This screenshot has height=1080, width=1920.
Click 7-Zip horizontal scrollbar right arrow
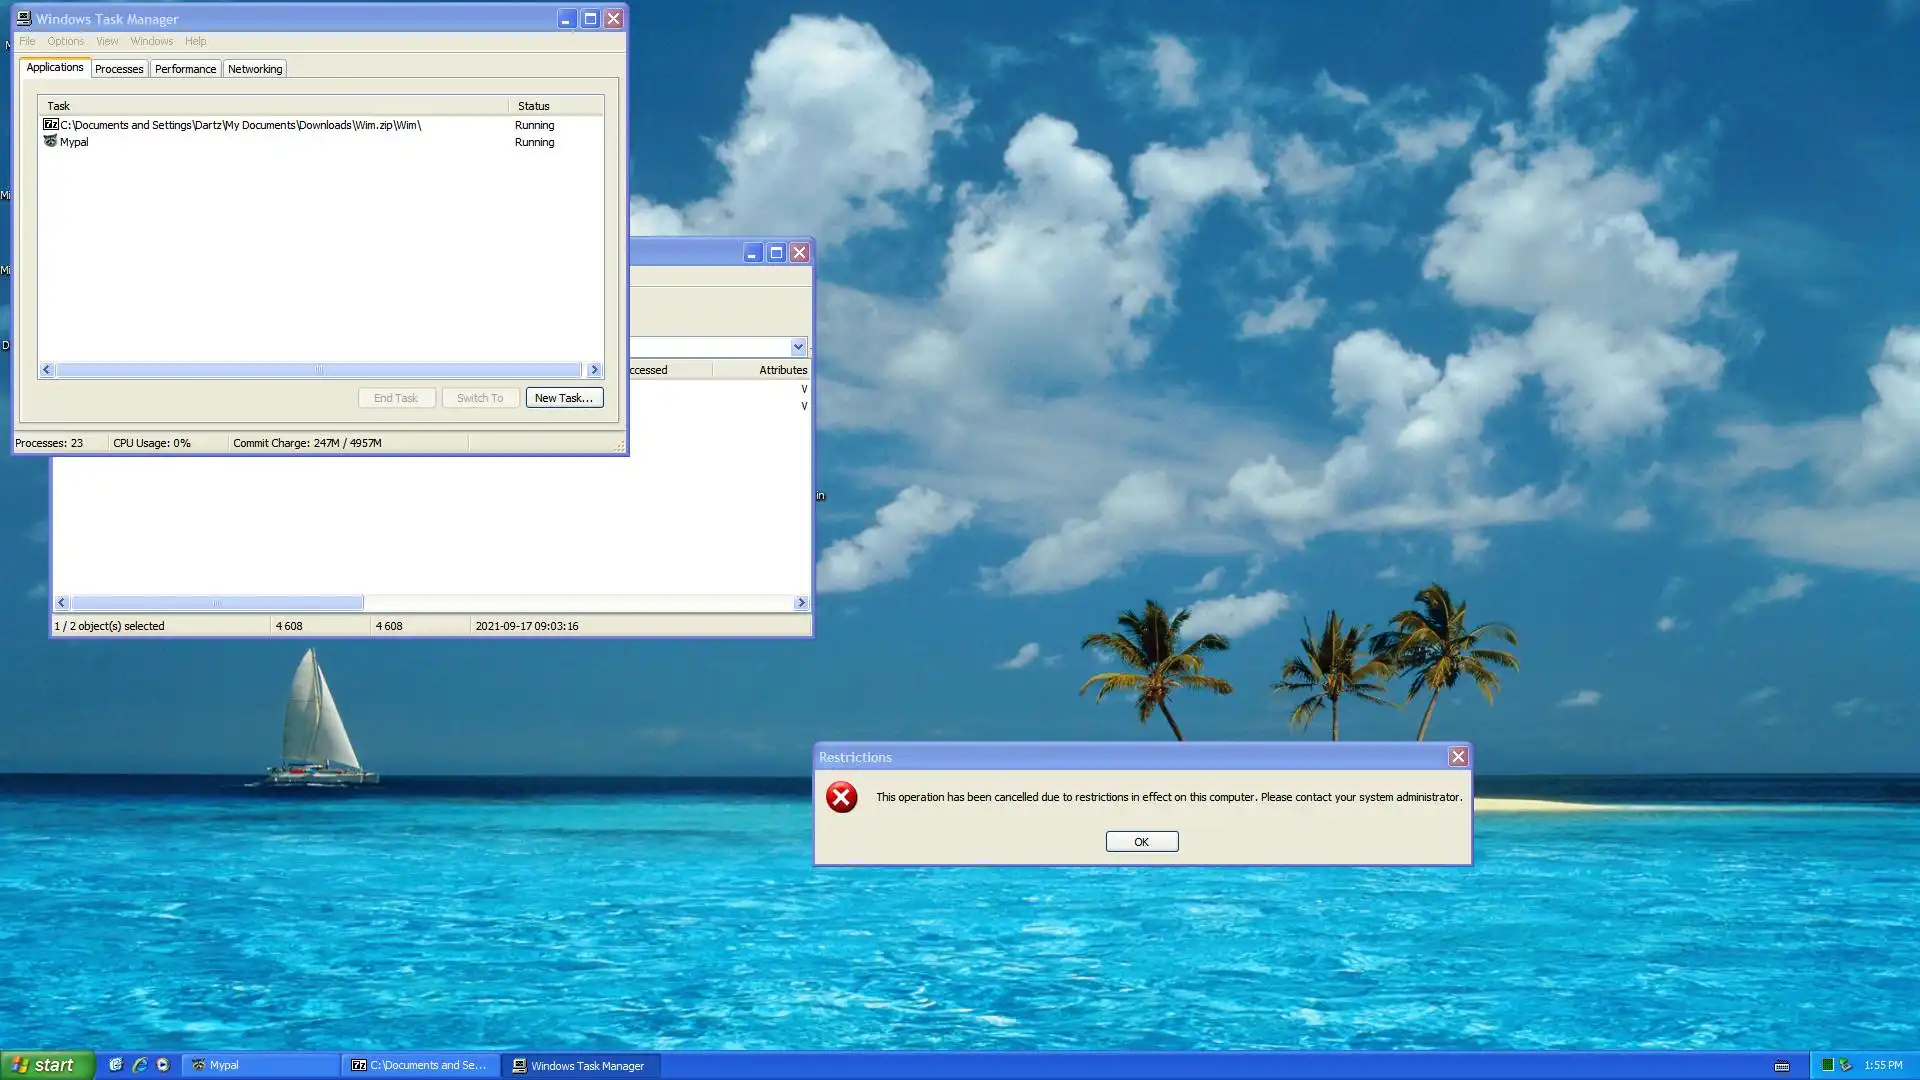[x=801, y=603]
